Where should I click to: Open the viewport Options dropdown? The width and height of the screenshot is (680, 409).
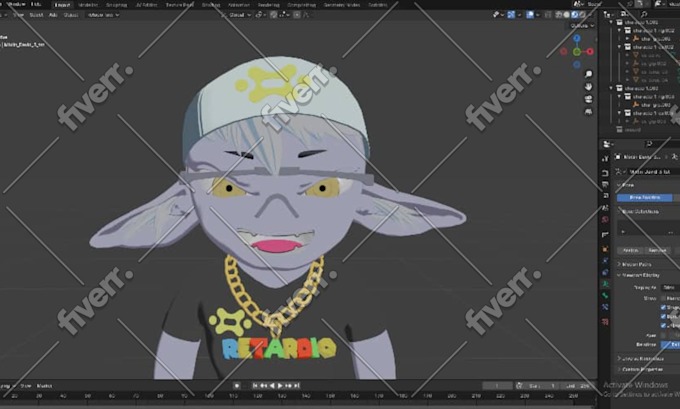click(582, 26)
